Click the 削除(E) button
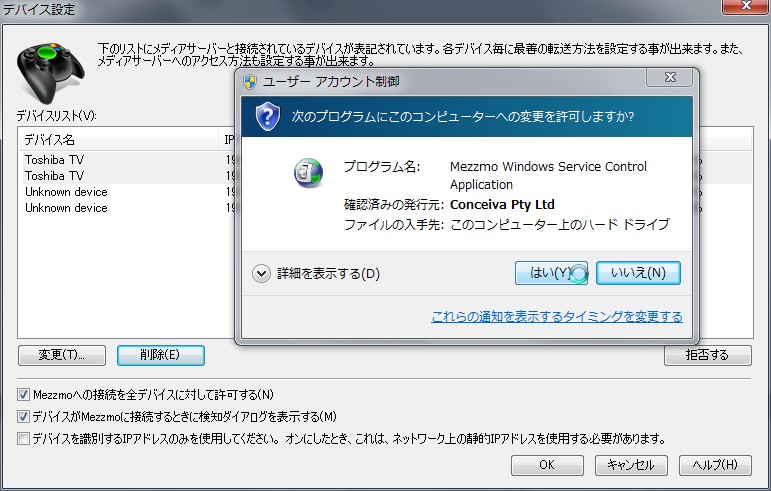Image resolution: width=771 pixels, height=491 pixels. (x=160, y=355)
